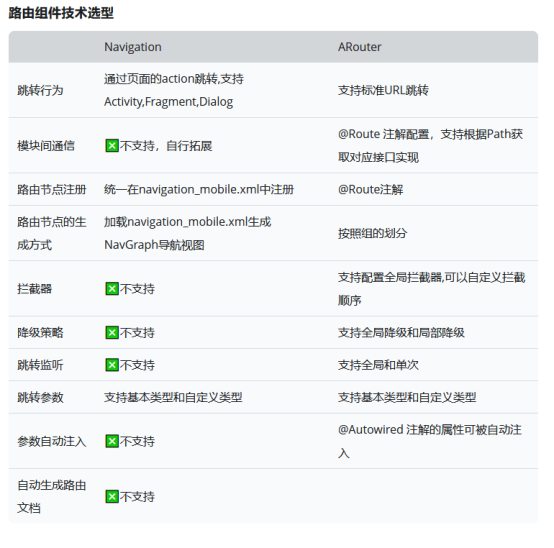The height and width of the screenshot is (548, 554).
Task: Select the 跳转监听 row label
Action: point(40,365)
